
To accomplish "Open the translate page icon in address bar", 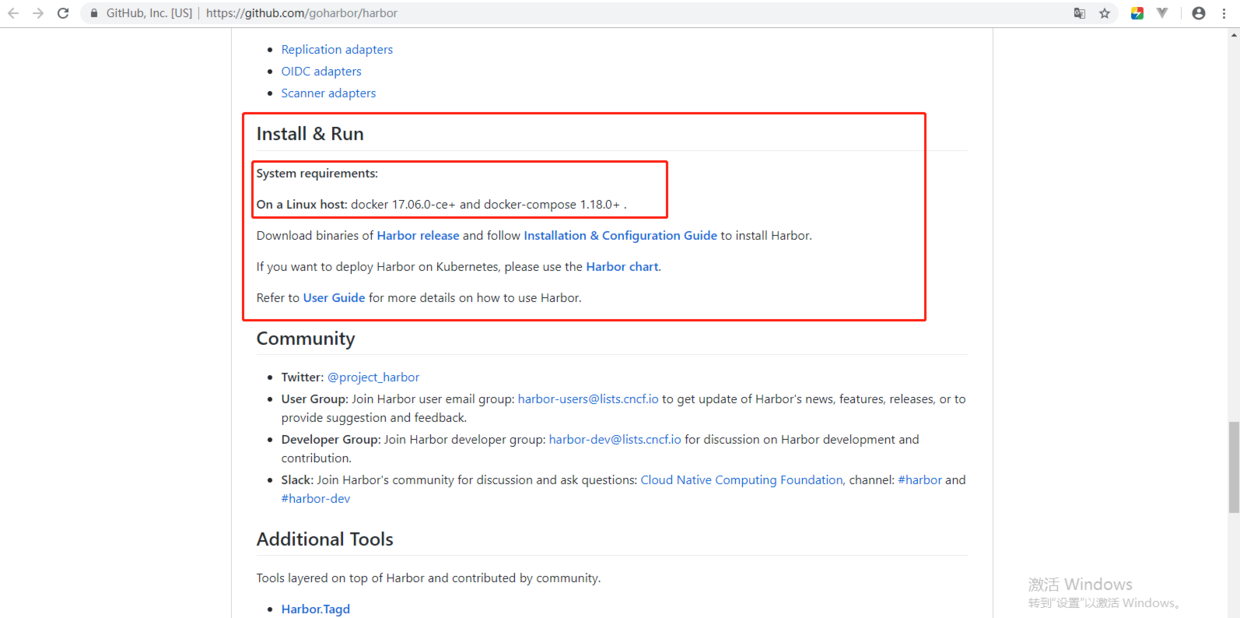I will [x=1079, y=13].
